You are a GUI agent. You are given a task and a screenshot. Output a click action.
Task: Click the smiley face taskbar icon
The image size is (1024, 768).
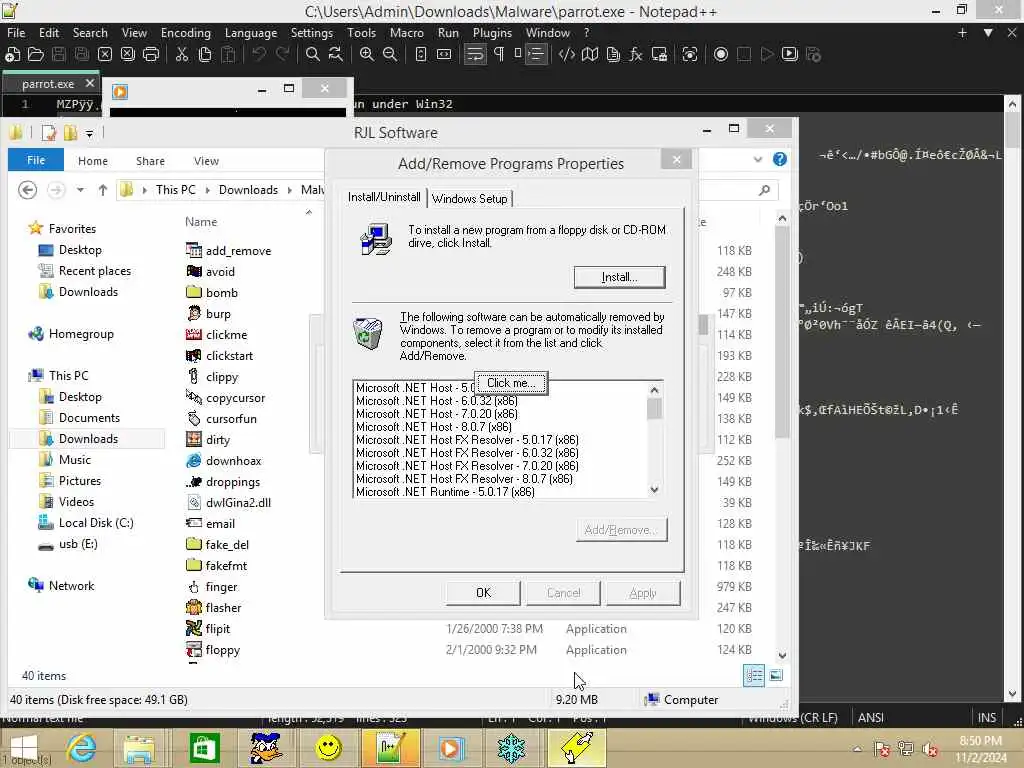click(x=328, y=748)
